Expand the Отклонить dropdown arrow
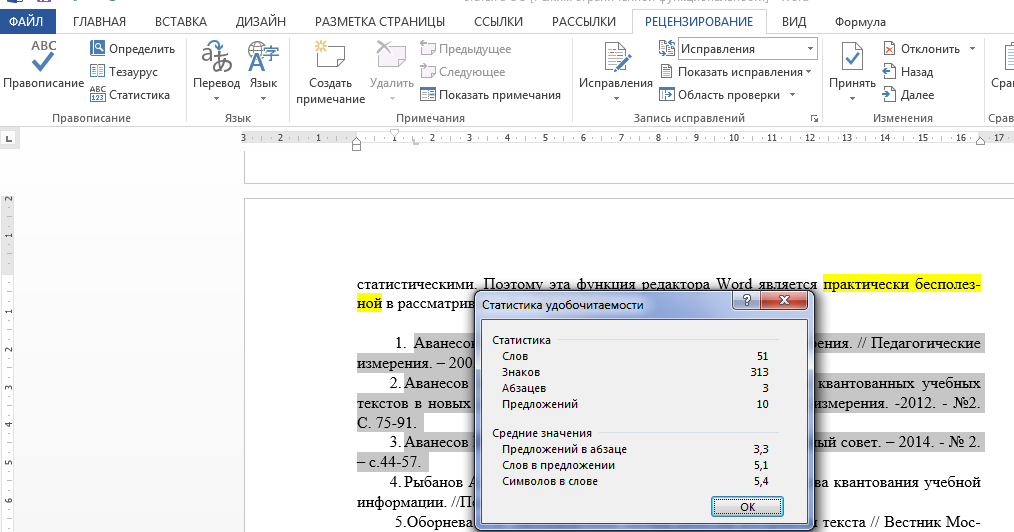The image size is (1014, 532). tap(972, 48)
